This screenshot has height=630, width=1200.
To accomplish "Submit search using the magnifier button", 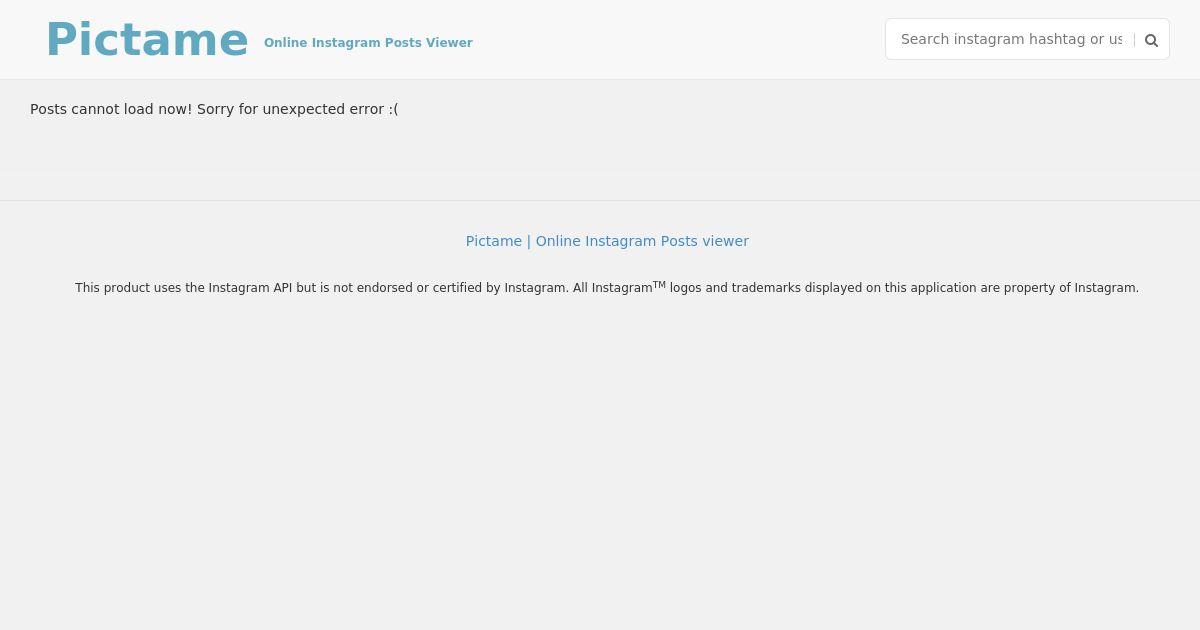I will [1151, 40].
